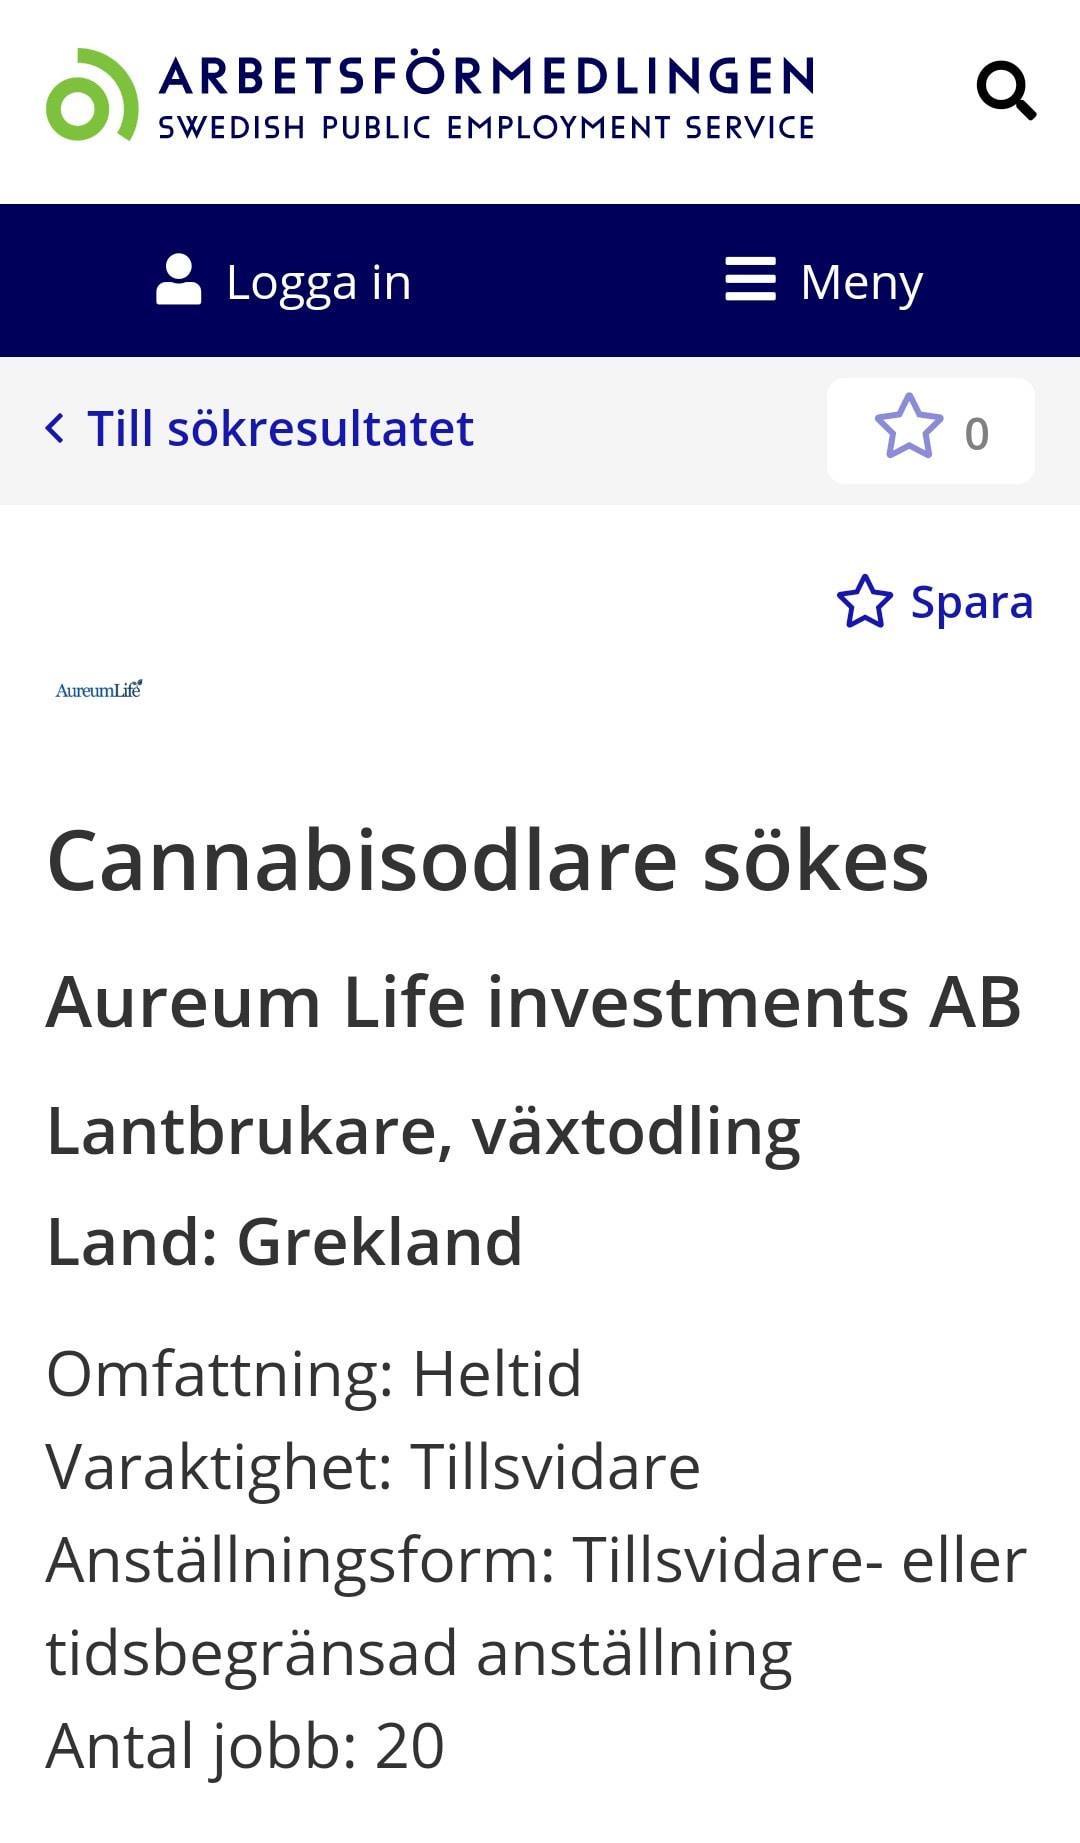1080x1843 pixels.
Task: Click the saved ads count 0
Action: (977, 434)
